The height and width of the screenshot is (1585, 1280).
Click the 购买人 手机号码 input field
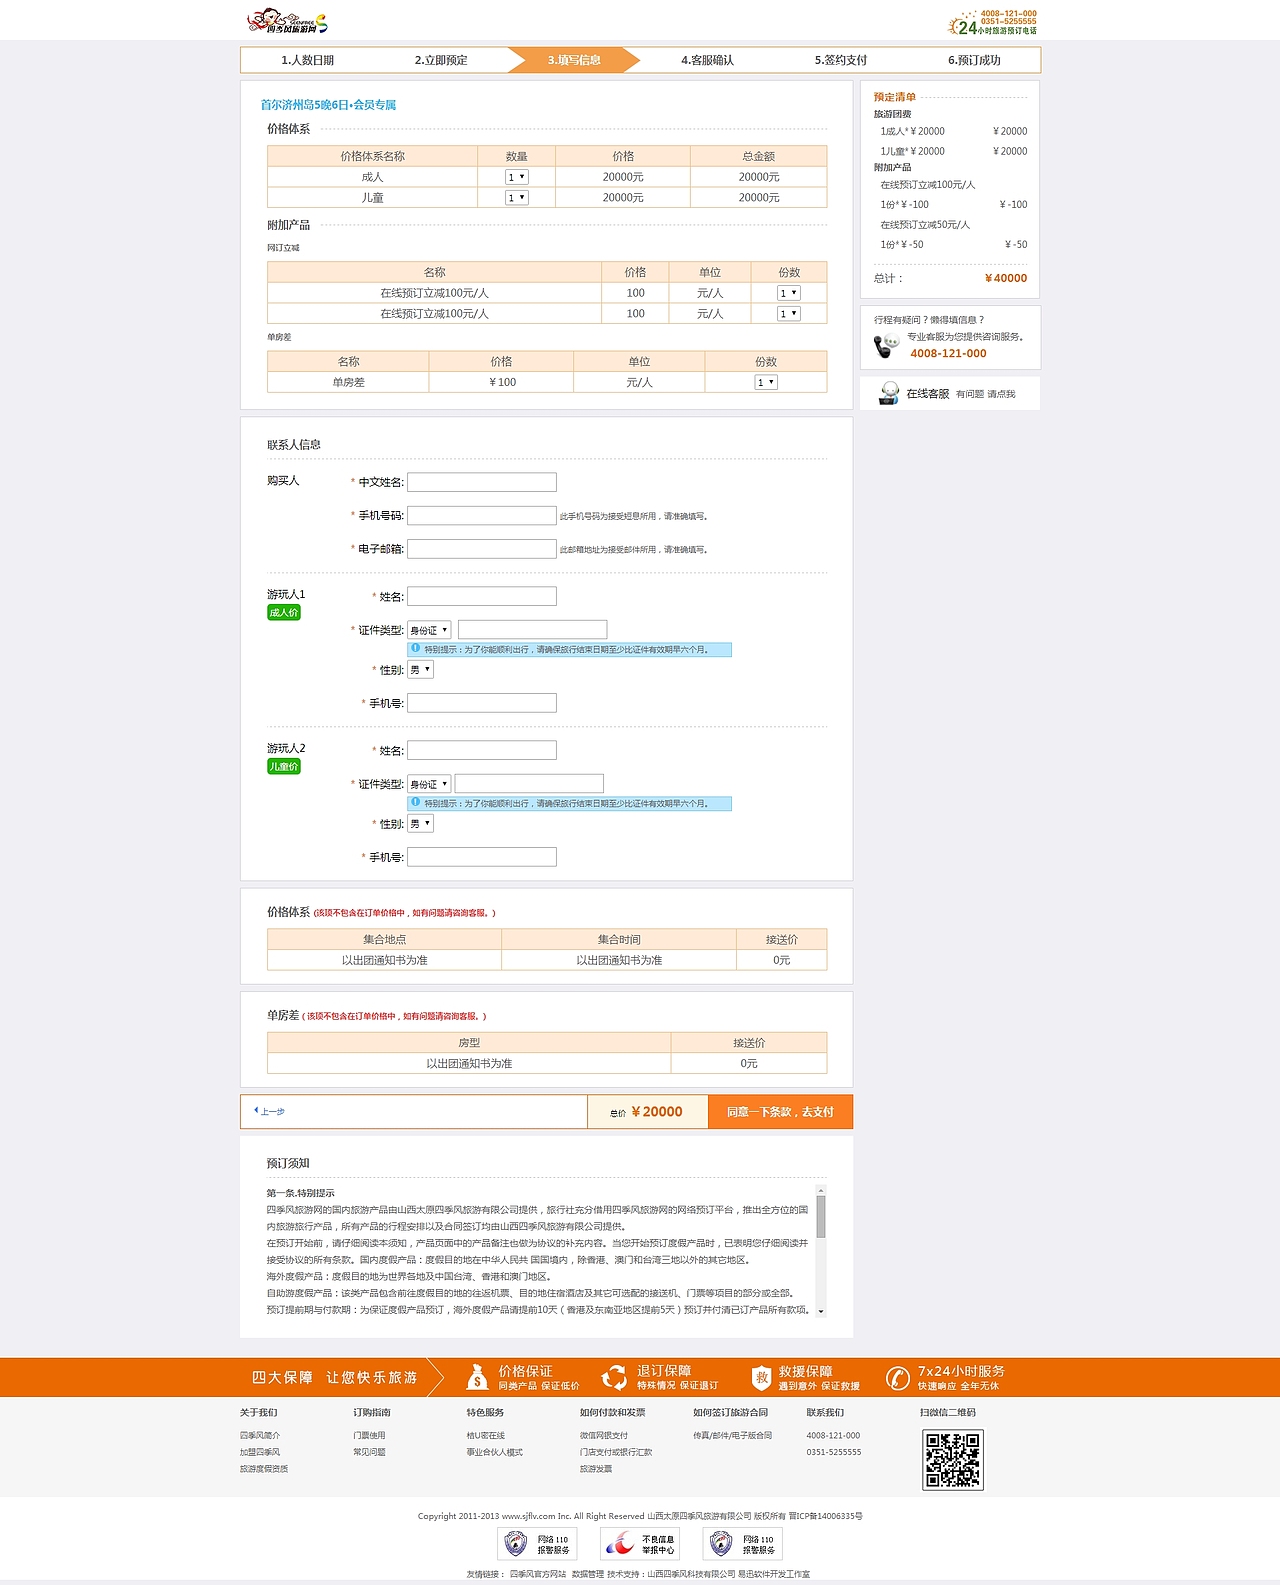click(482, 516)
